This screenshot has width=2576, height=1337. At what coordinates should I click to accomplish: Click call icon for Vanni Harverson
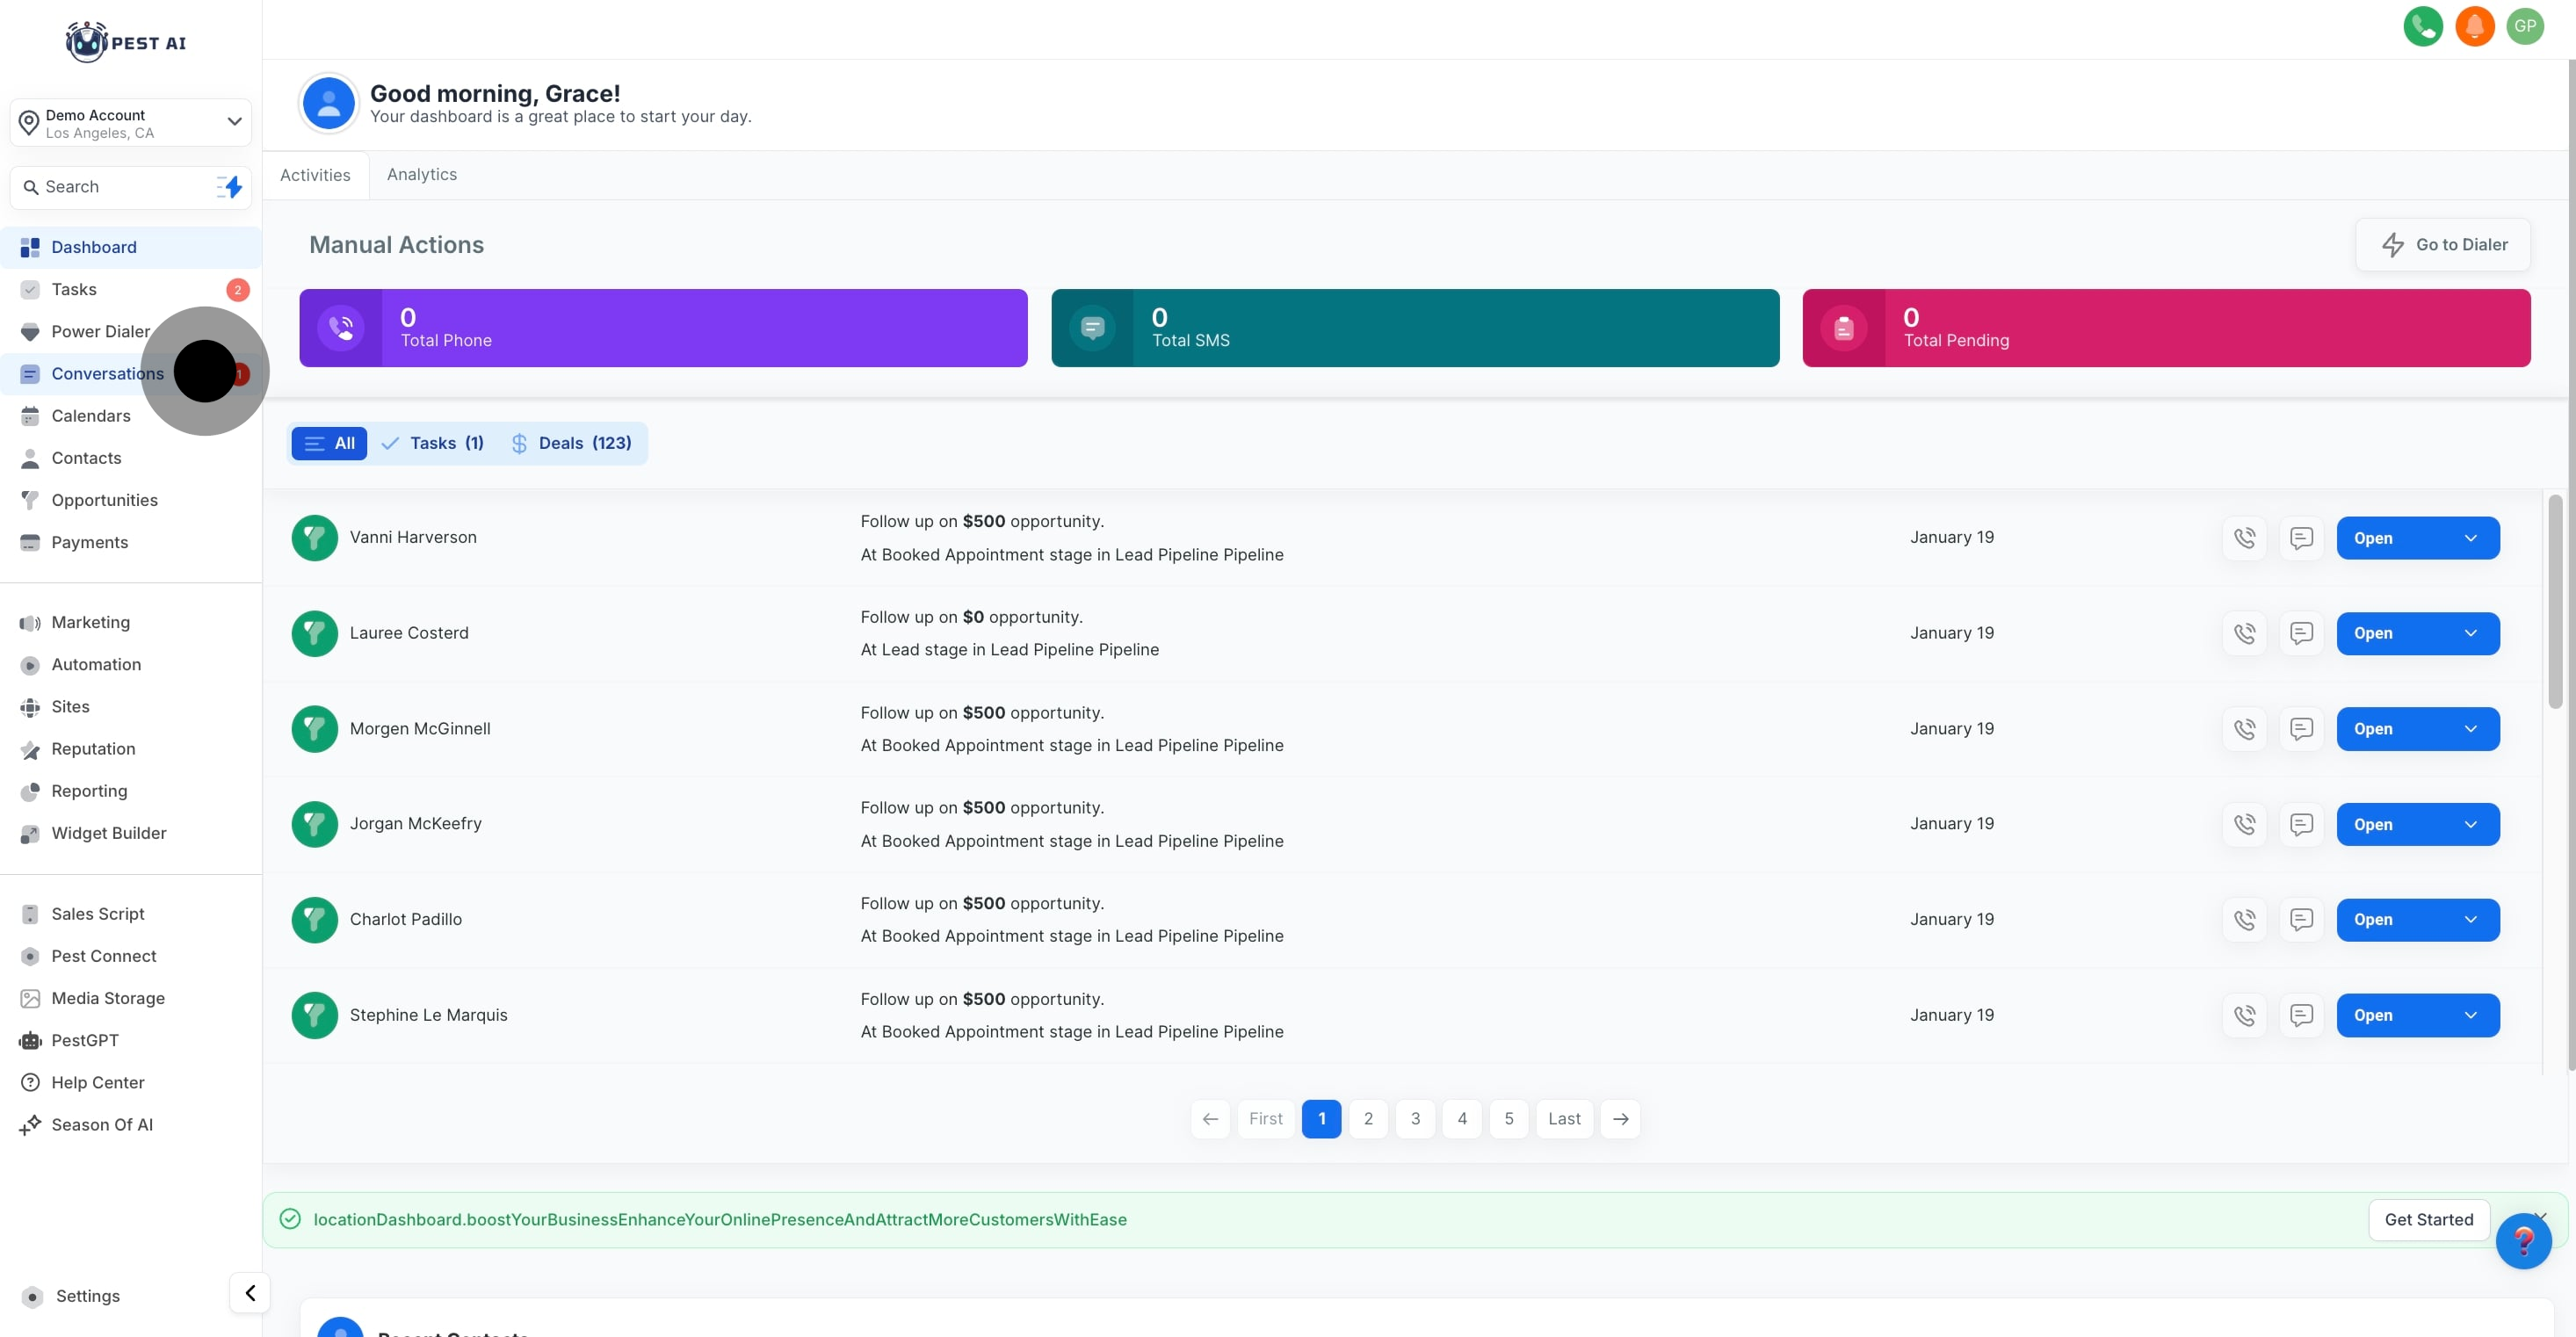[2244, 538]
